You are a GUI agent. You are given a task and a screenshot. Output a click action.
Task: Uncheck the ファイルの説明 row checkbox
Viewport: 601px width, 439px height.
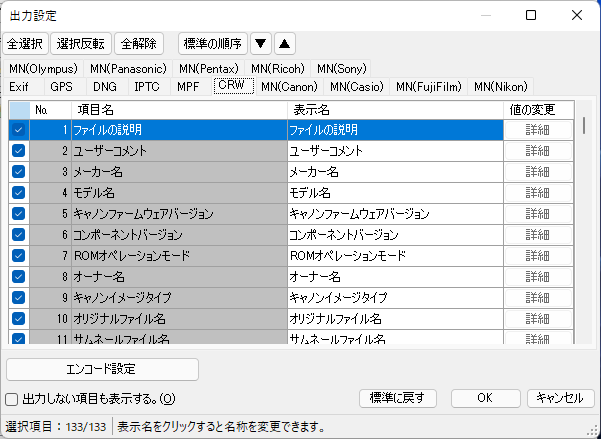click(x=18, y=130)
